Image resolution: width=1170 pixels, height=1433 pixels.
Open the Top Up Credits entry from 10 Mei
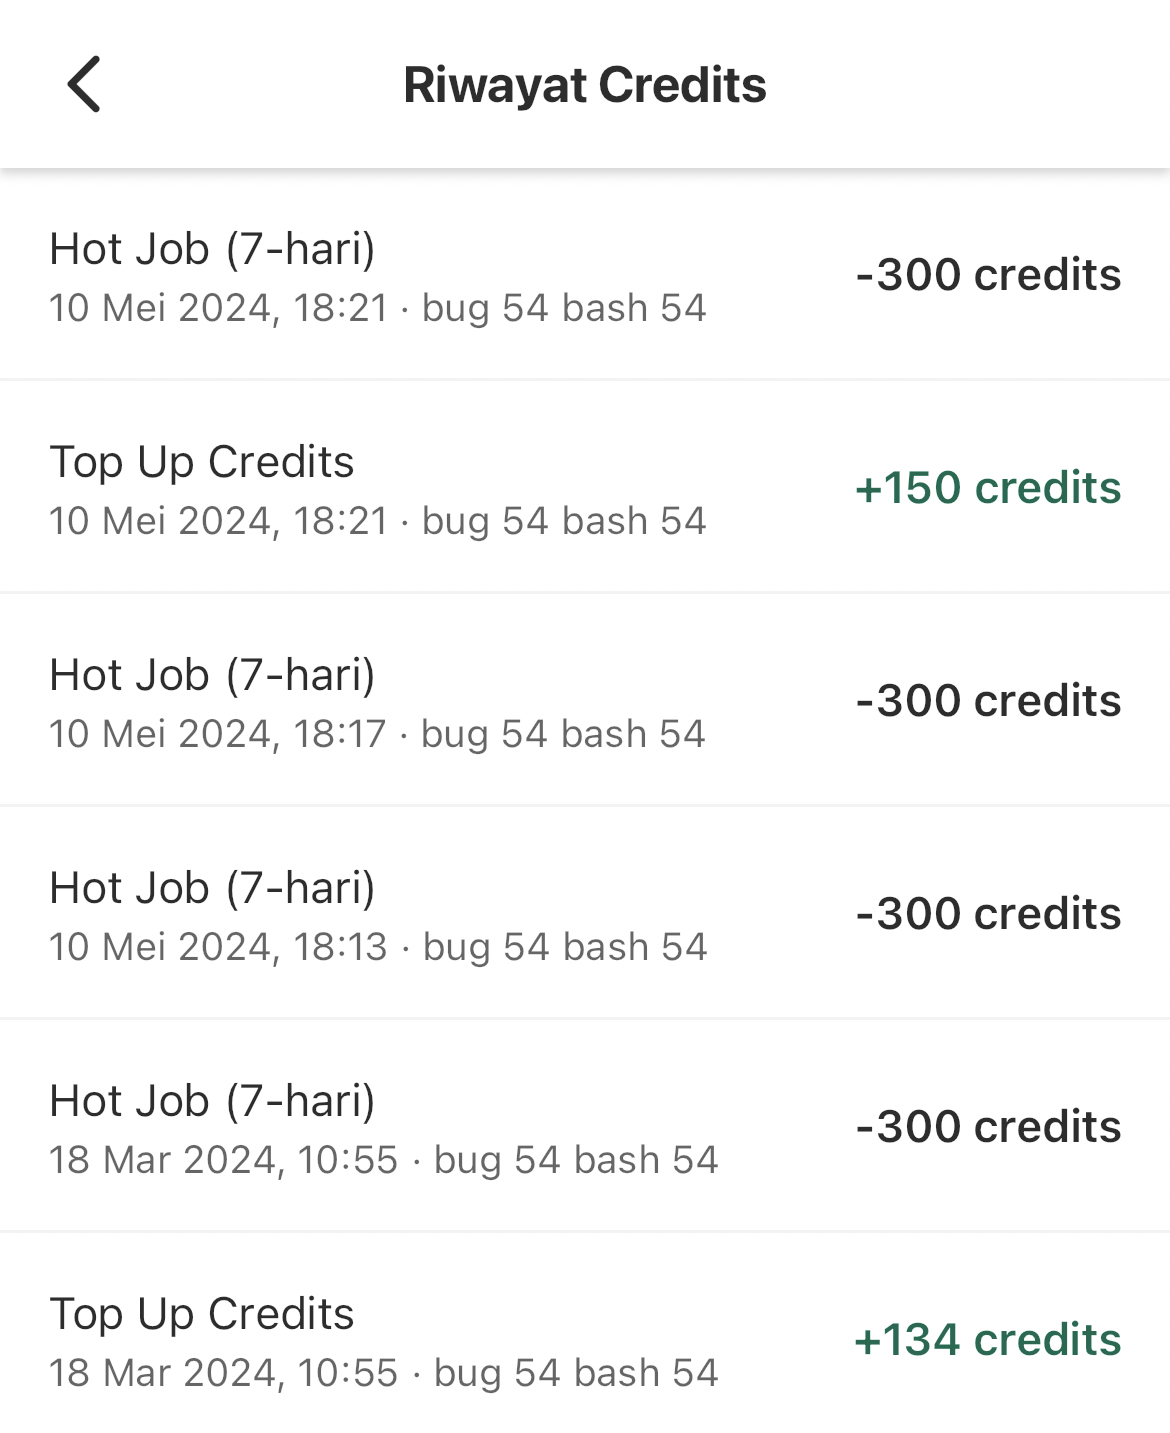[585, 487]
